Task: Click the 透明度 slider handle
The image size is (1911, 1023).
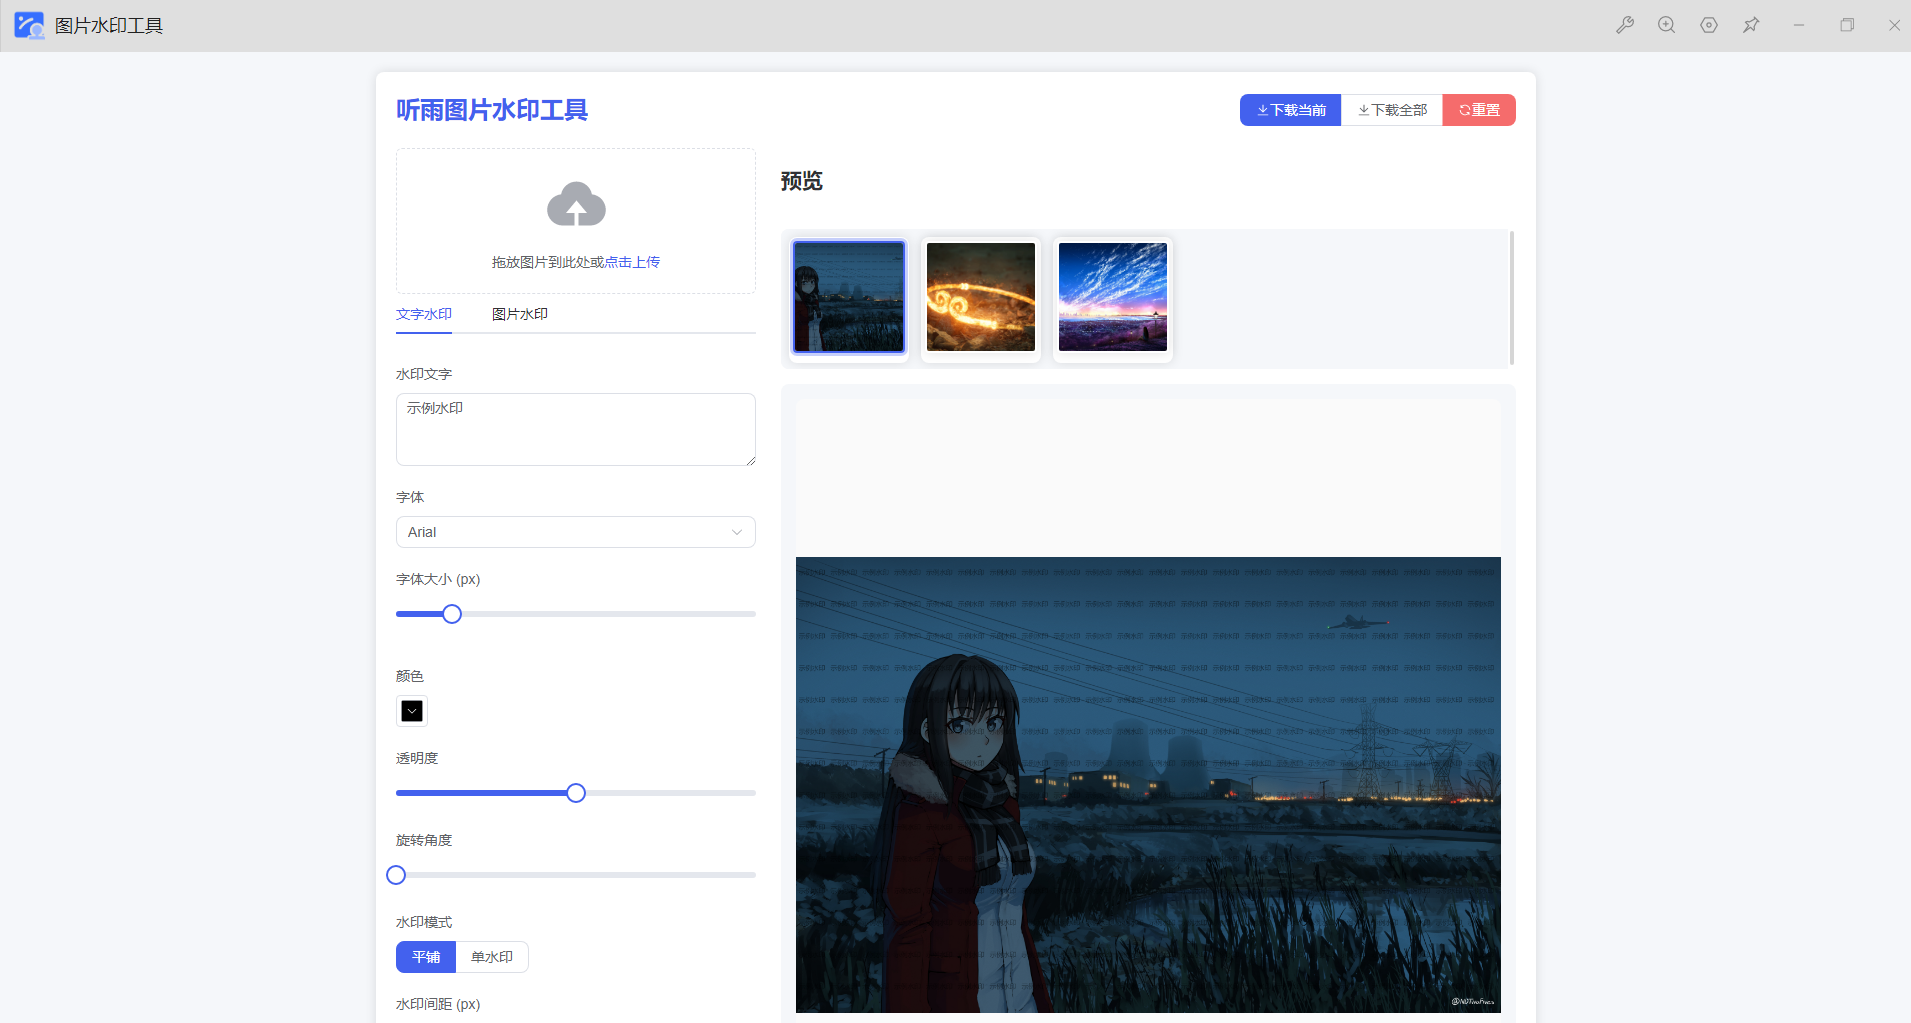Action: point(576,793)
